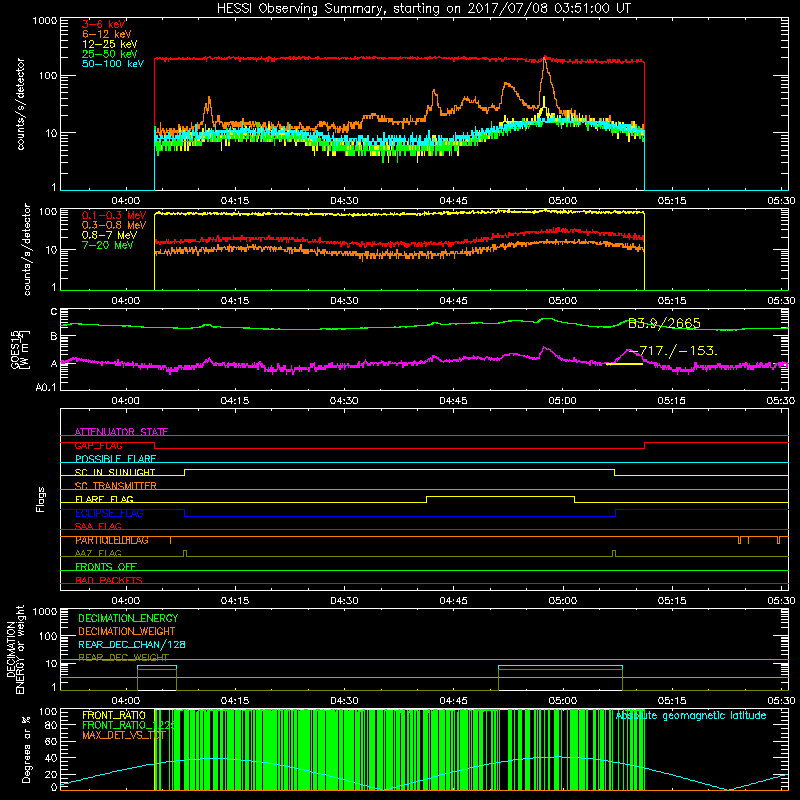Click the A0.1 tick label on GOES plot
This screenshot has height=800, width=800.
point(46,388)
